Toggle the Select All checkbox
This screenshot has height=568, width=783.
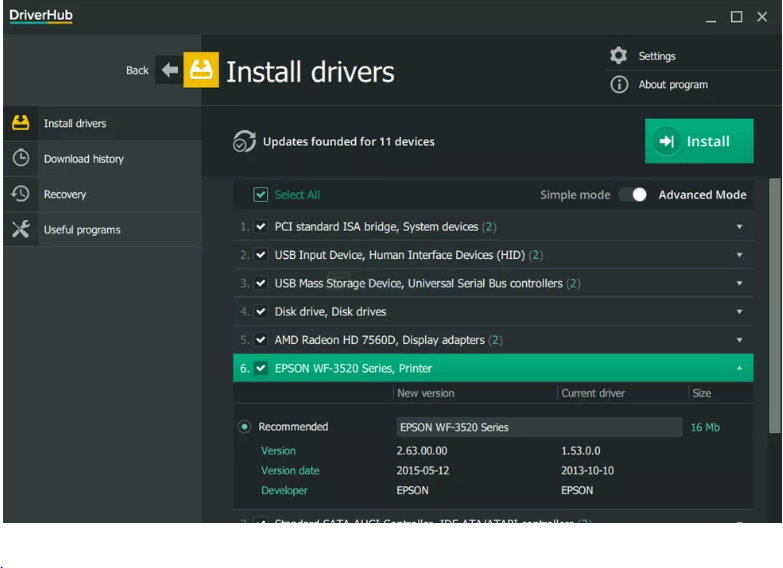point(261,194)
